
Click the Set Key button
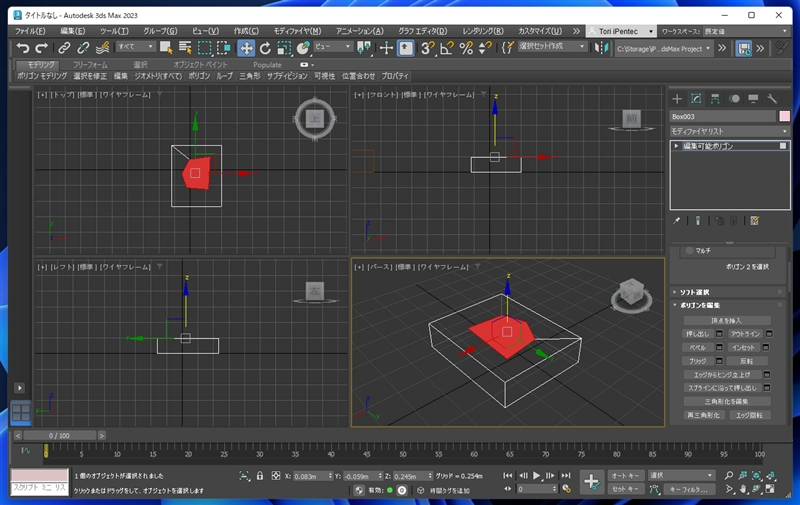tap(626, 489)
